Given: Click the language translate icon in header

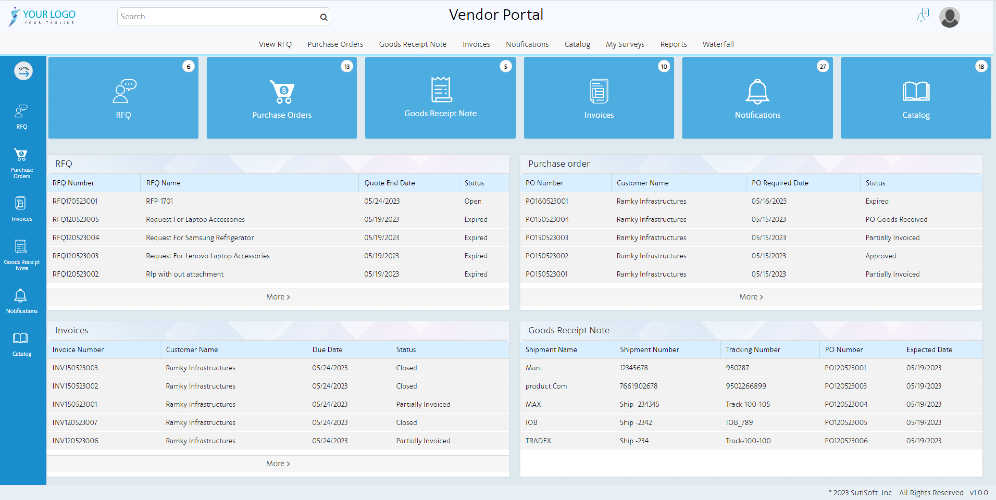Looking at the screenshot, I should tap(922, 15).
